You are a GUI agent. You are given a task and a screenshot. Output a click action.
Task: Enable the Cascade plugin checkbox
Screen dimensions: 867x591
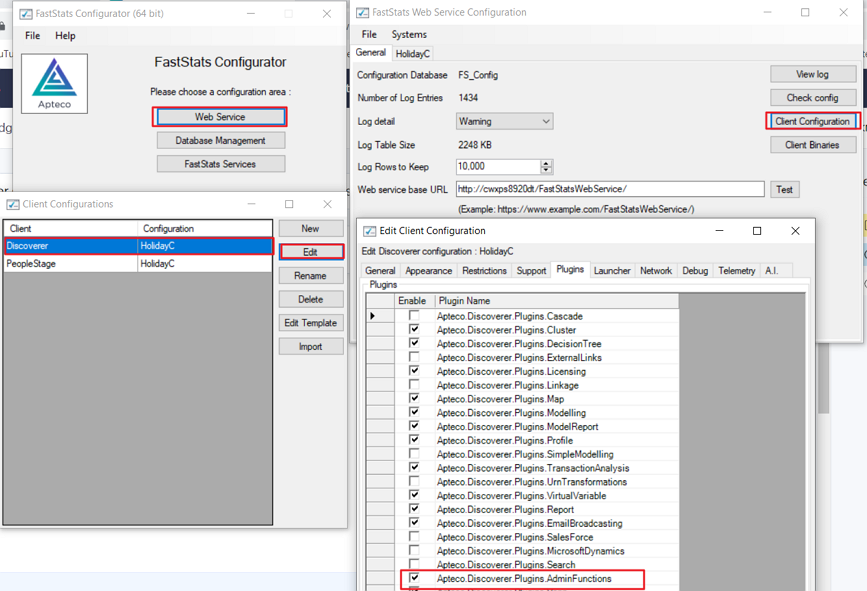[x=414, y=316]
